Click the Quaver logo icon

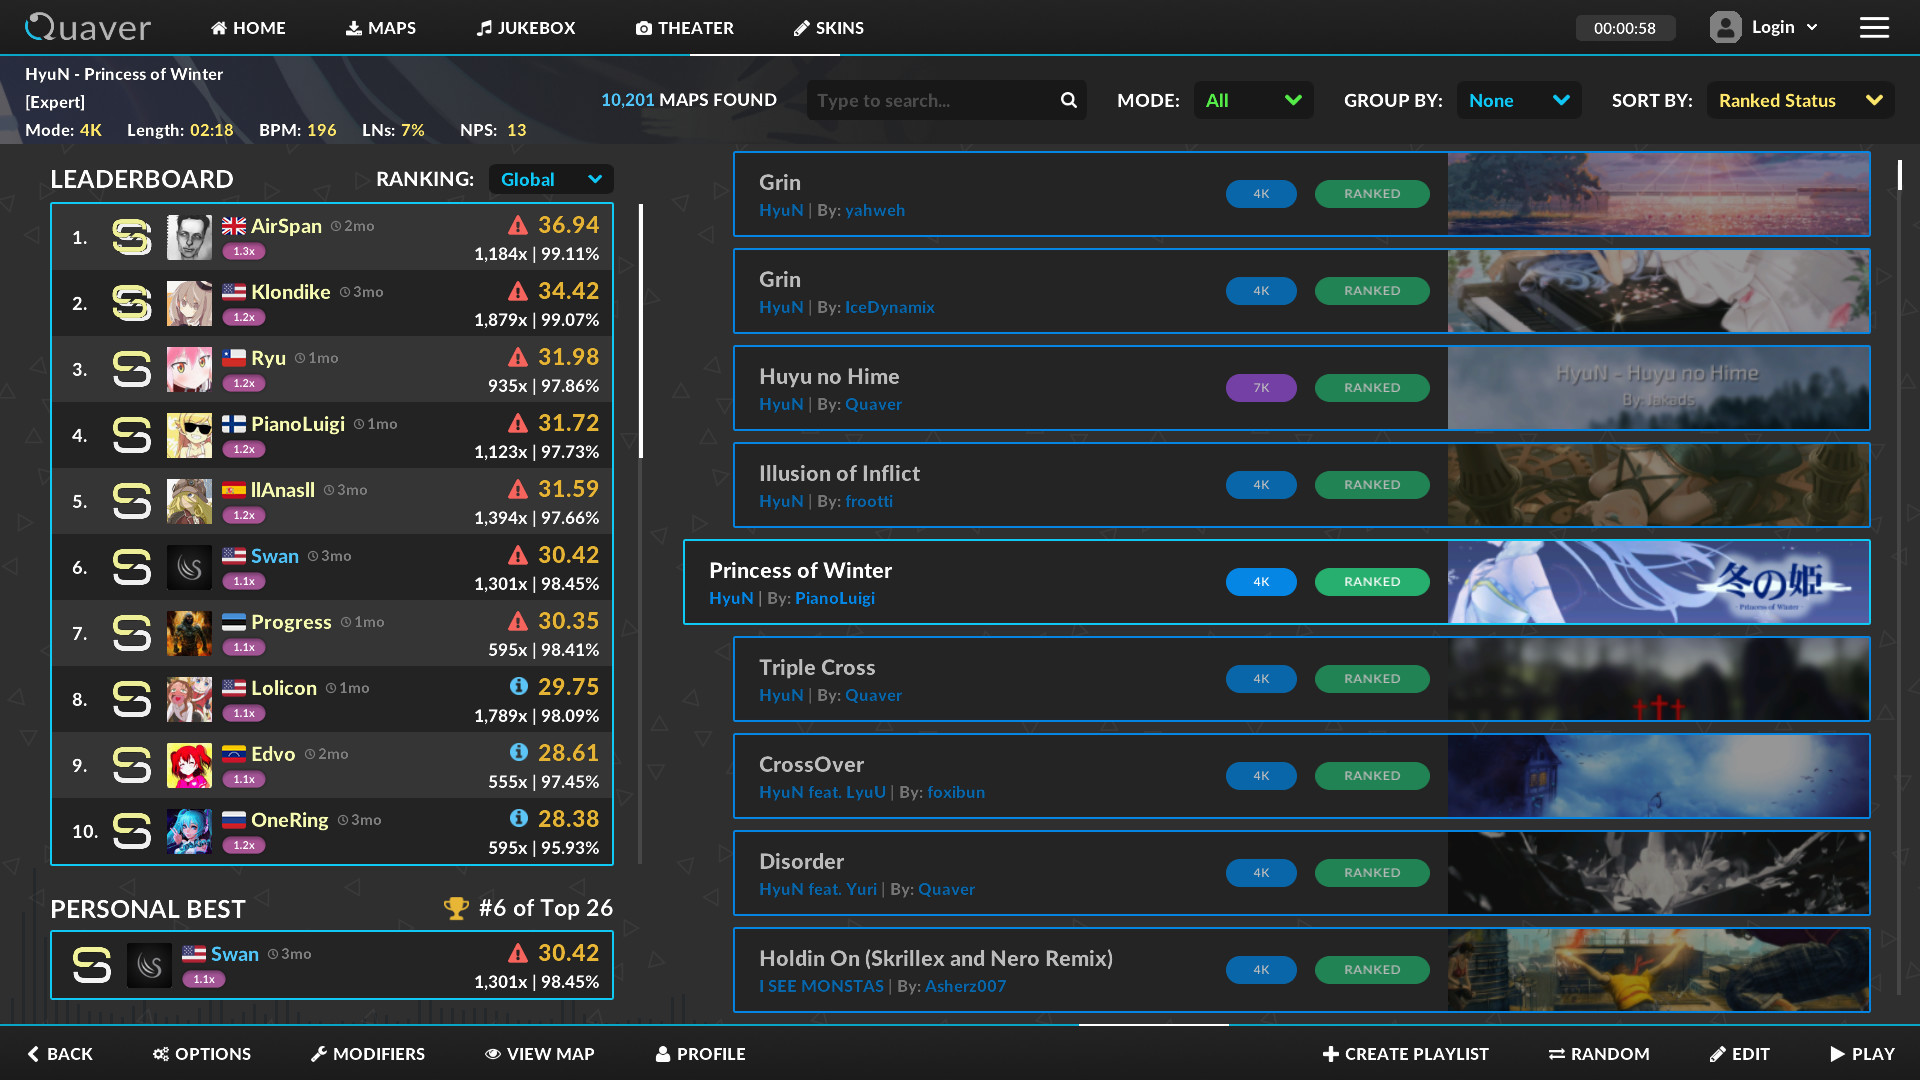pos(40,27)
